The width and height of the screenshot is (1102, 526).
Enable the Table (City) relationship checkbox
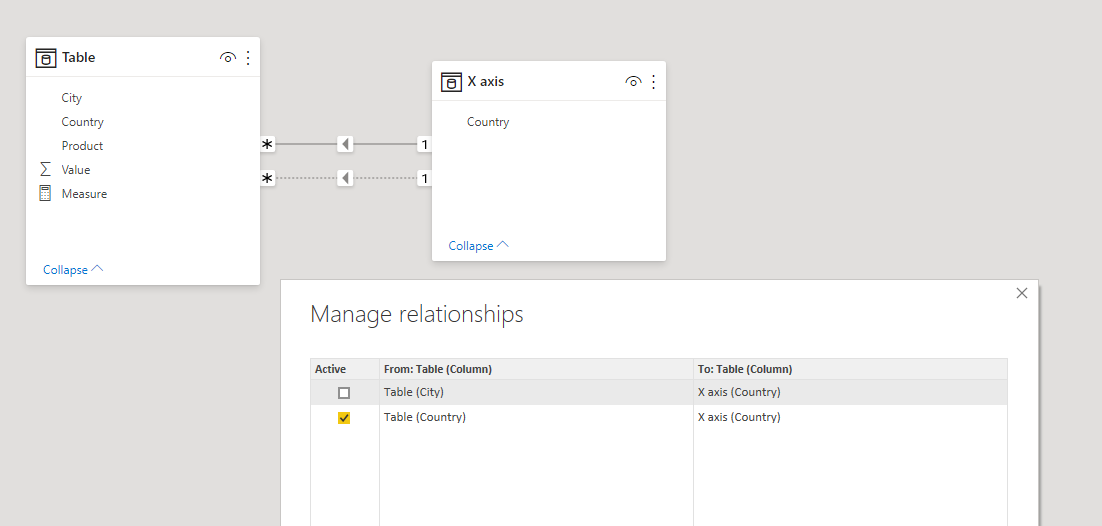344,393
